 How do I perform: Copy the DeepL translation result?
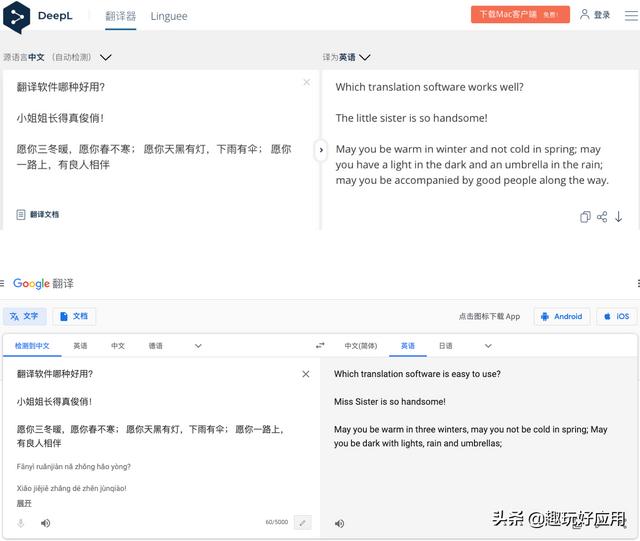(x=585, y=217)
